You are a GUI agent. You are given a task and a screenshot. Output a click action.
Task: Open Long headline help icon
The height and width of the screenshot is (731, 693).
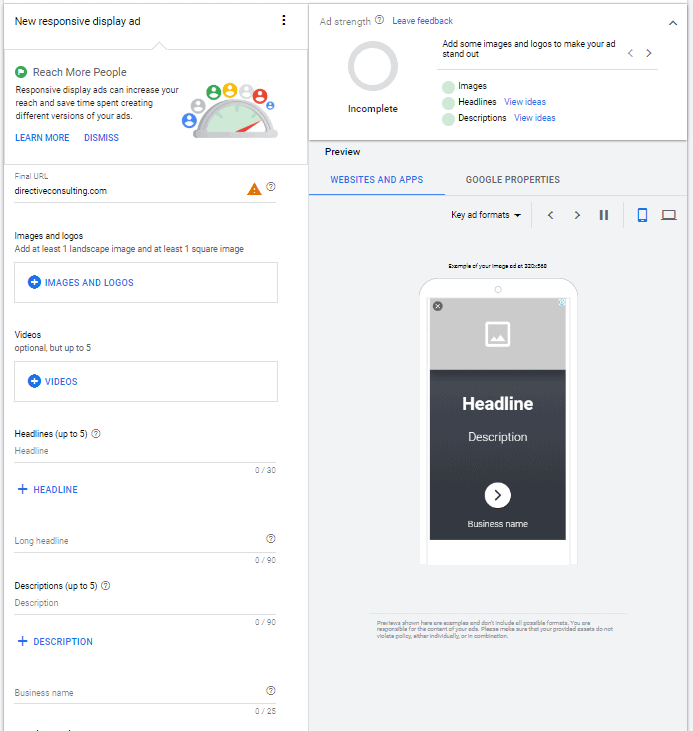(270, 538)
